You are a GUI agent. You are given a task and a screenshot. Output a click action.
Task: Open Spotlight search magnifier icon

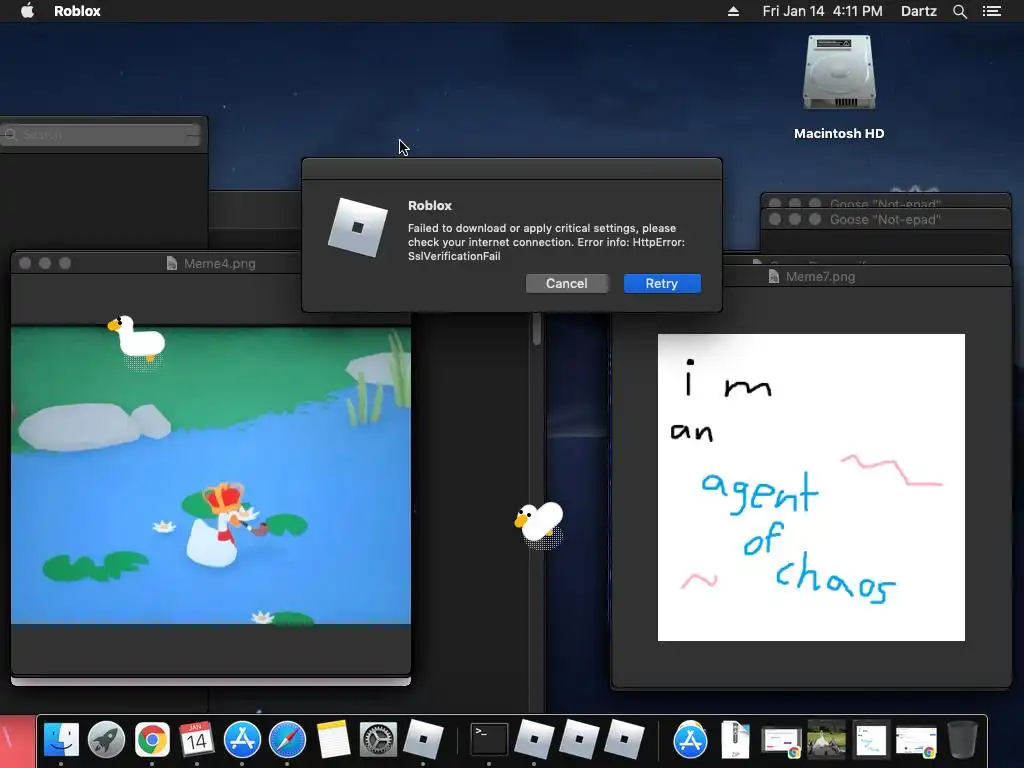click(959, 11)
